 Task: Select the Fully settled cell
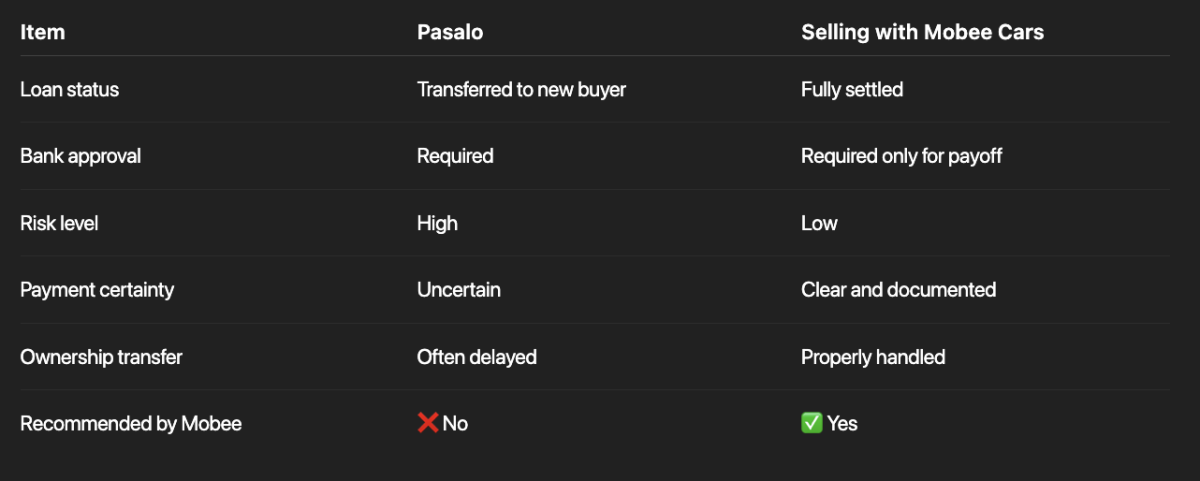[852, 90]
